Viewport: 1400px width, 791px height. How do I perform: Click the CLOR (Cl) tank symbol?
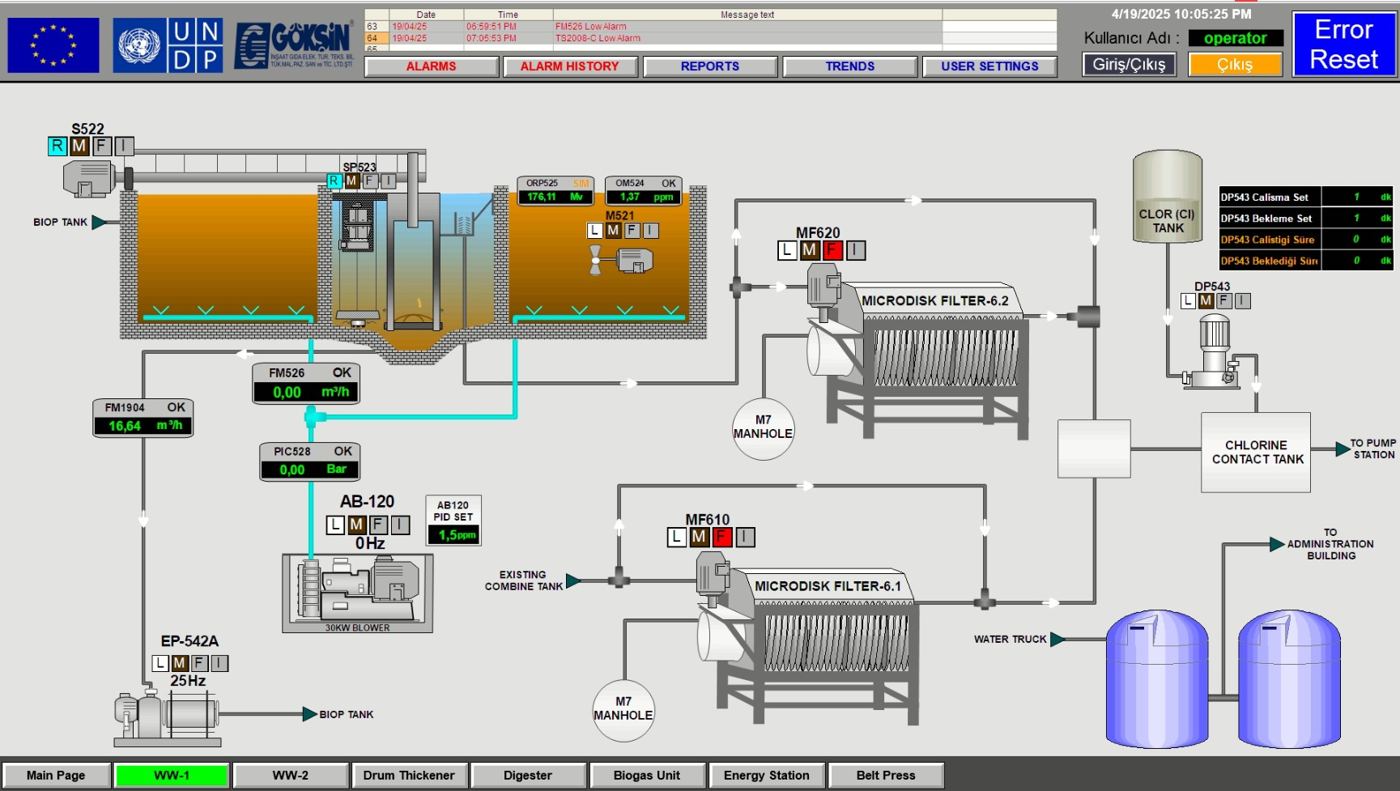(1167, 196)
